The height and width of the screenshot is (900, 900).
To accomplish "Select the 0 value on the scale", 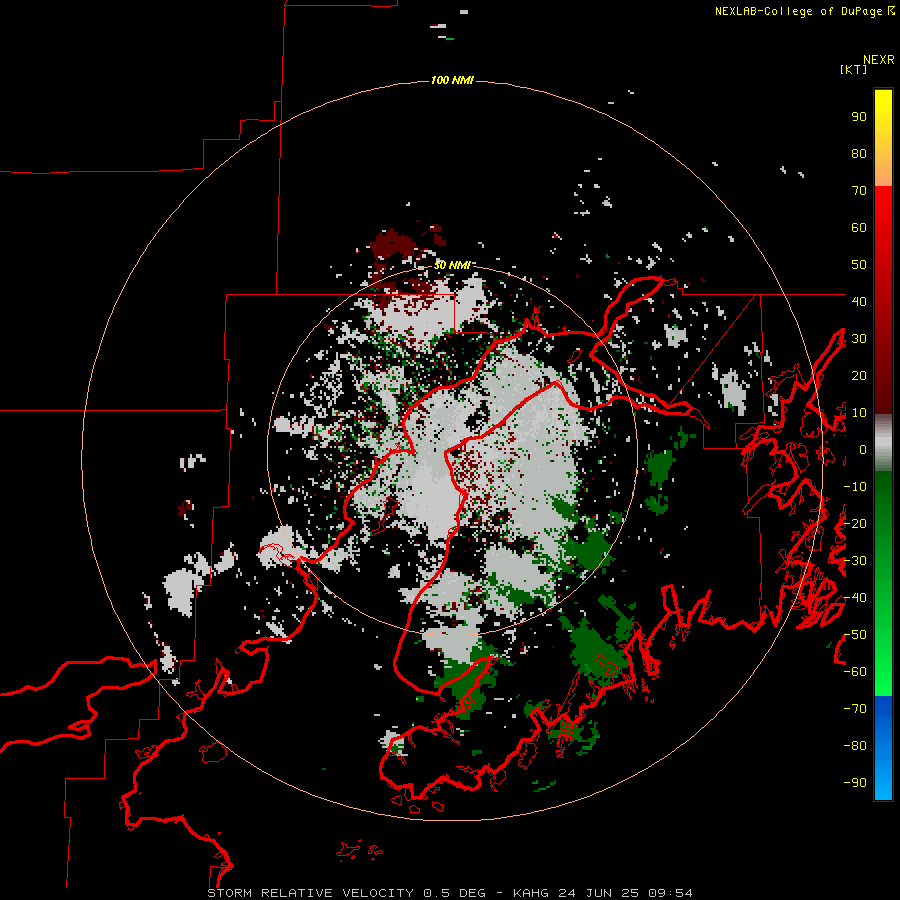I will click(x=863, y=450).
